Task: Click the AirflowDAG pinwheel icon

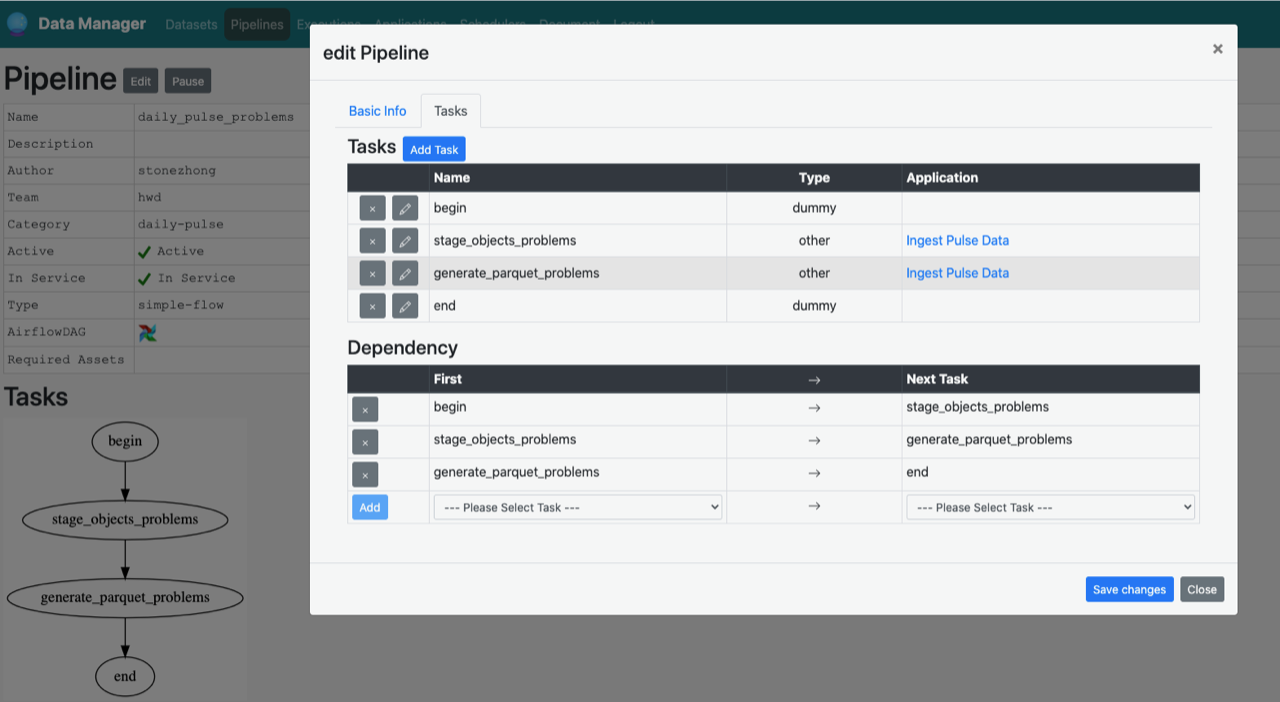Action: coord(146,331)
